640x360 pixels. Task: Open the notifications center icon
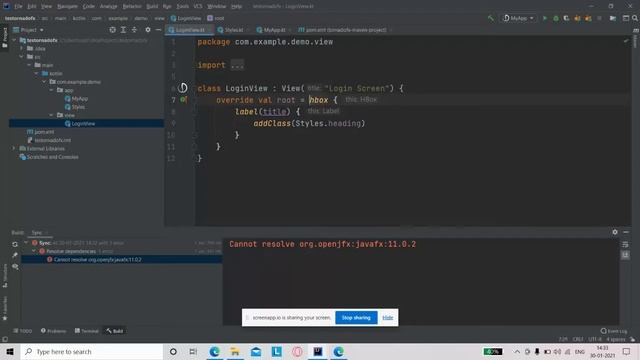point(627,351)
